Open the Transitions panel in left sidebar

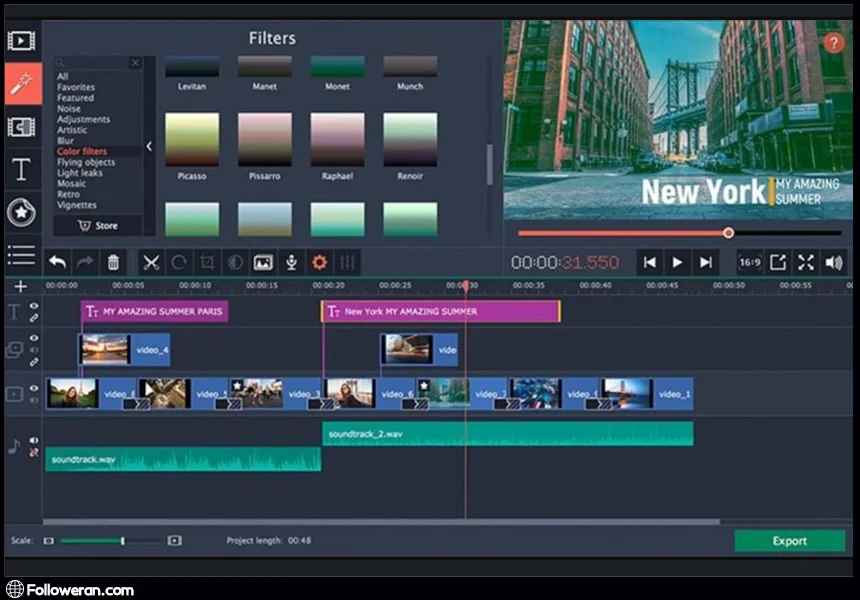click(x=21, y=126)
